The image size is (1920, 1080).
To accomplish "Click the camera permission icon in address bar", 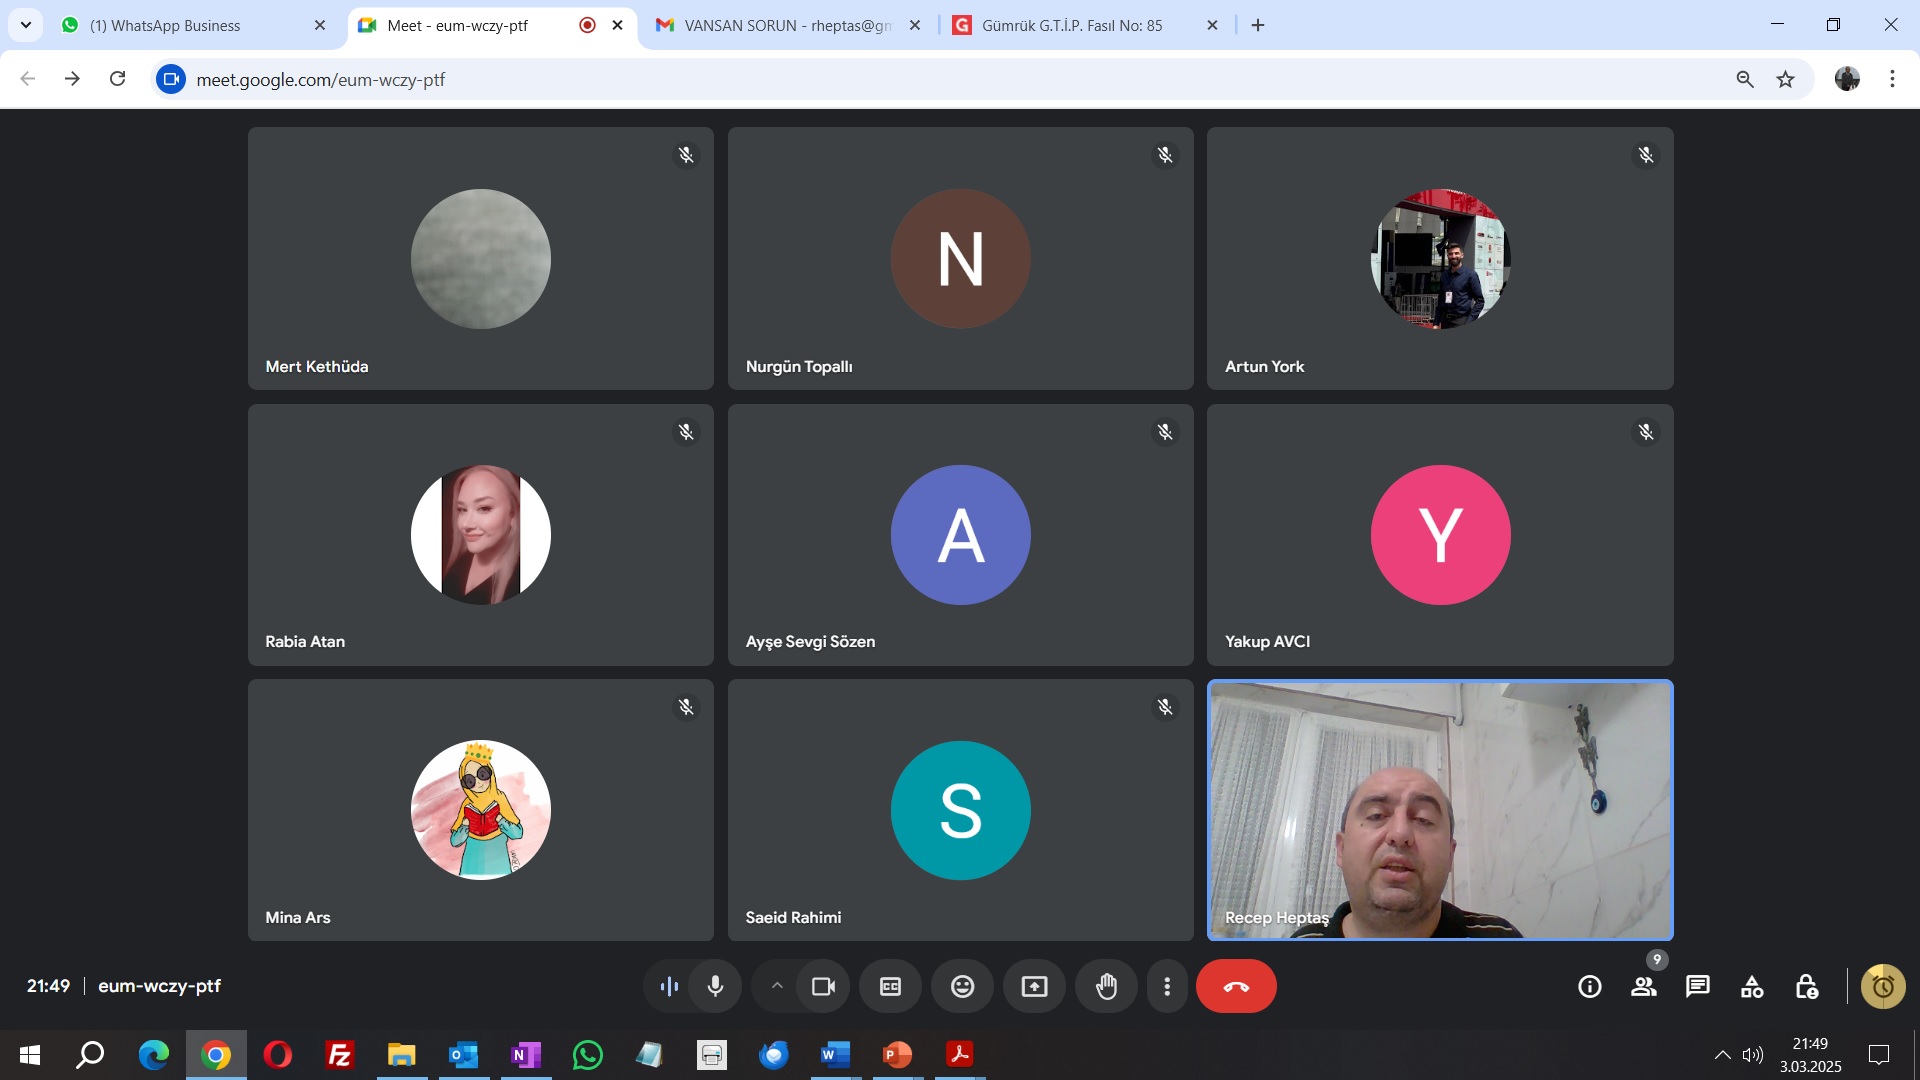I will pos(171,79).
